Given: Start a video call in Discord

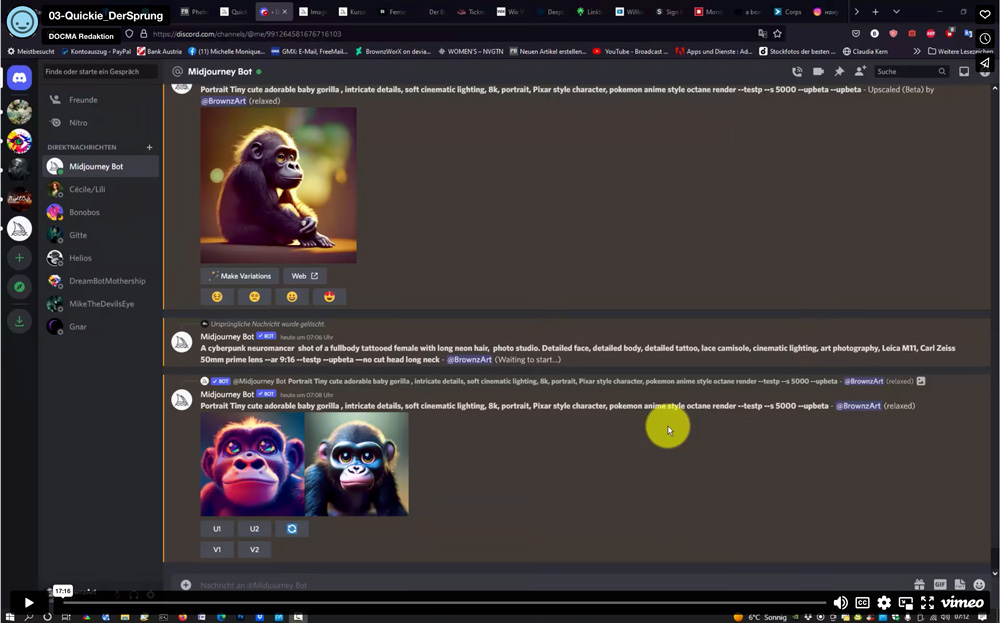Looking at the screenshot, I should (x=818, y=71).
